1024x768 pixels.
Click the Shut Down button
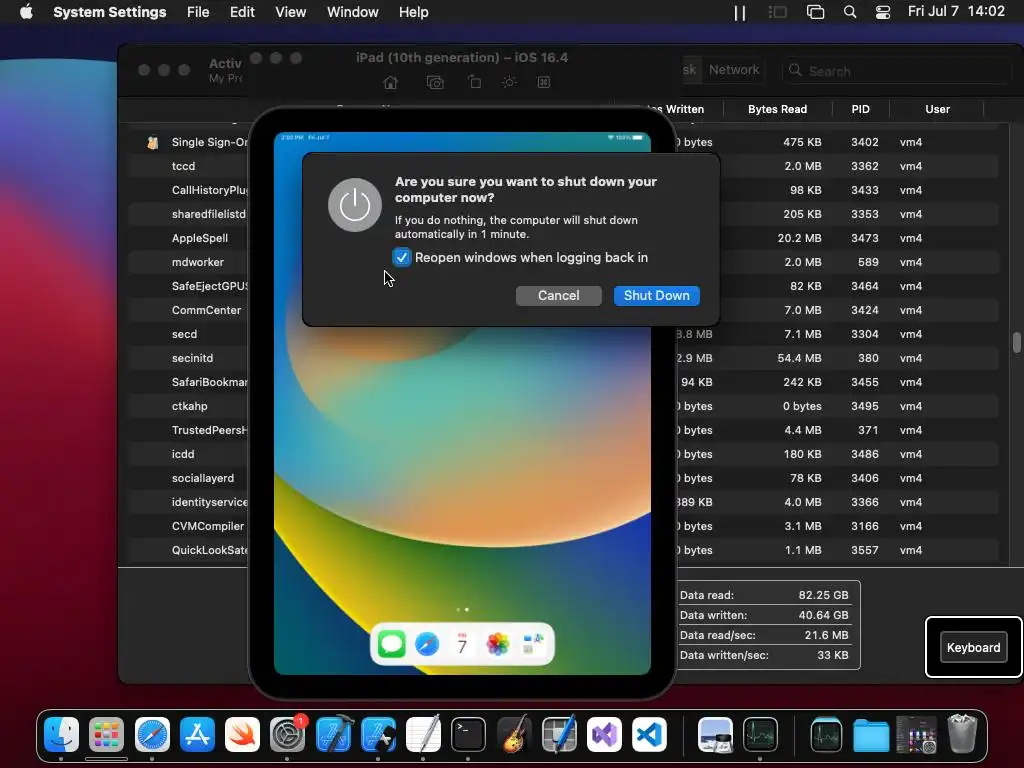point(656,295)
